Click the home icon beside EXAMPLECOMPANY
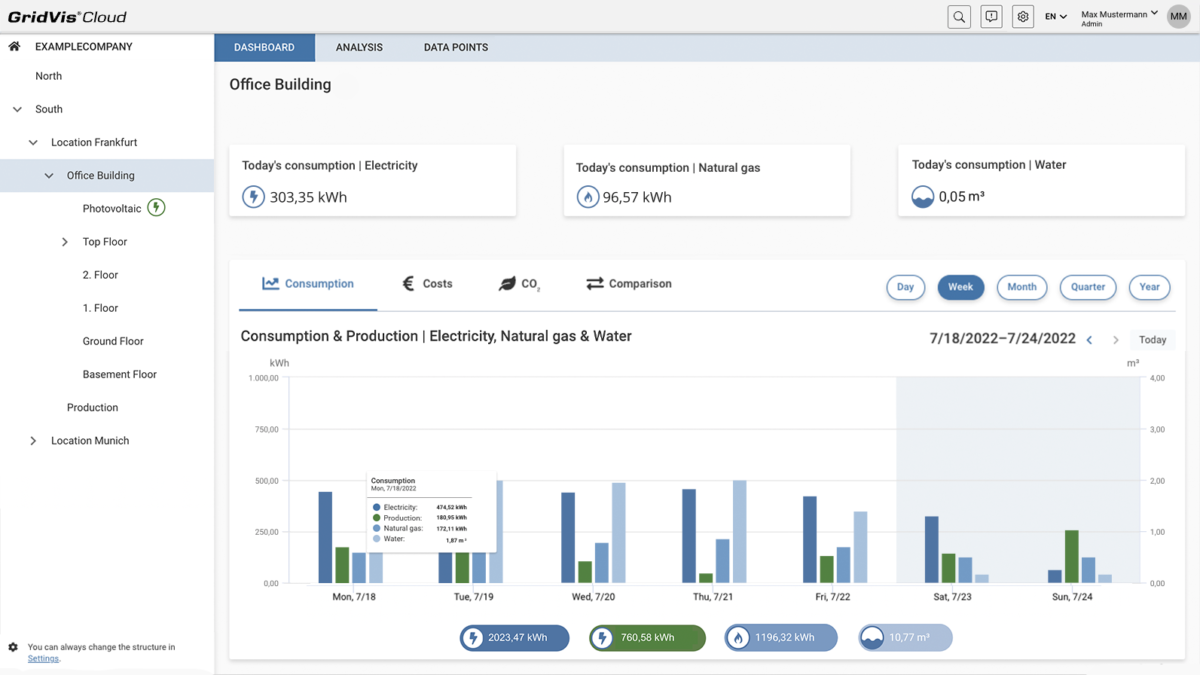 [15, 47]
